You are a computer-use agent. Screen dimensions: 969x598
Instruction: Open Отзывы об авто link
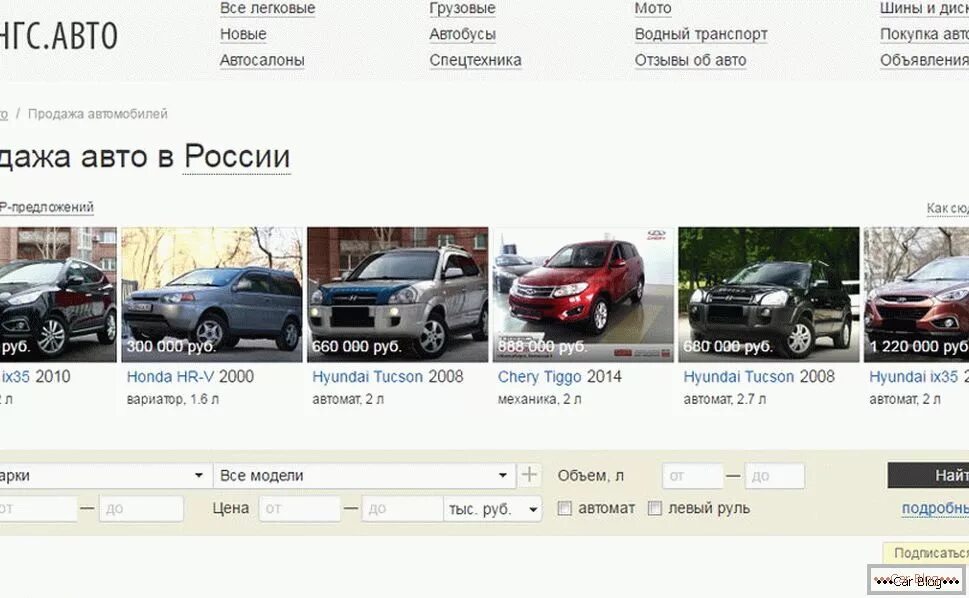690,61
